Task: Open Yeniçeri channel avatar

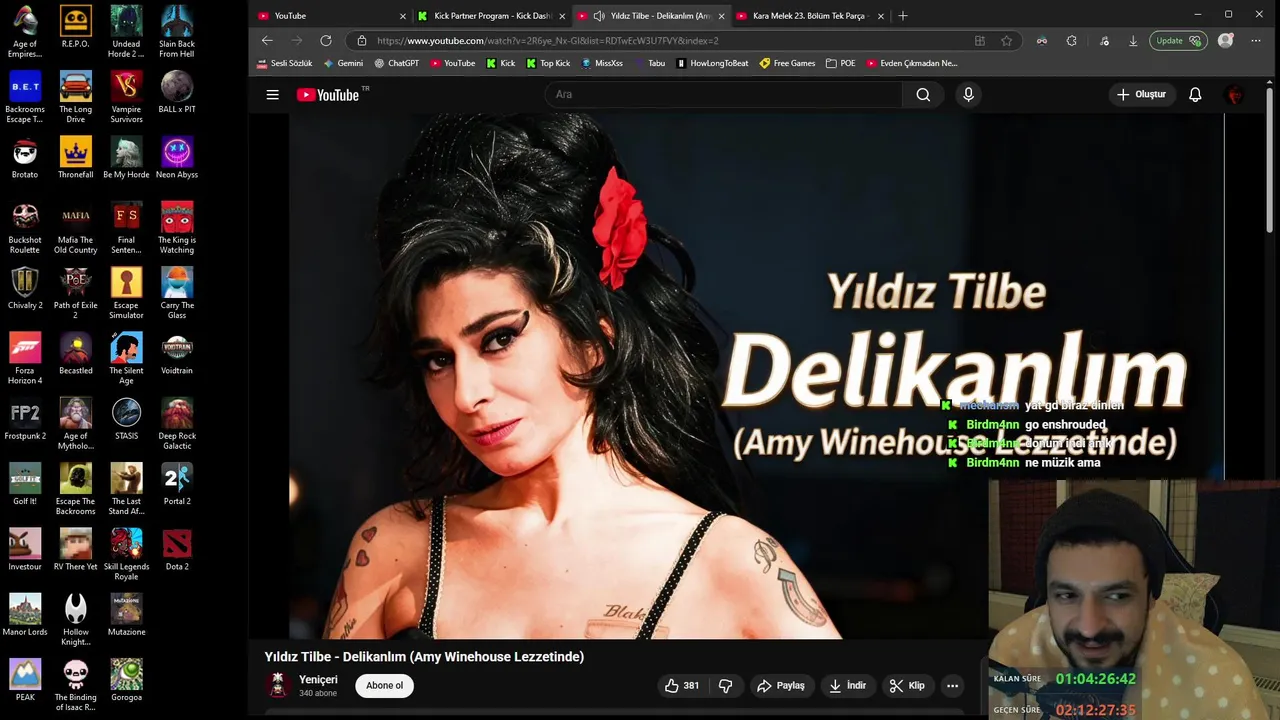Action: 278,685
